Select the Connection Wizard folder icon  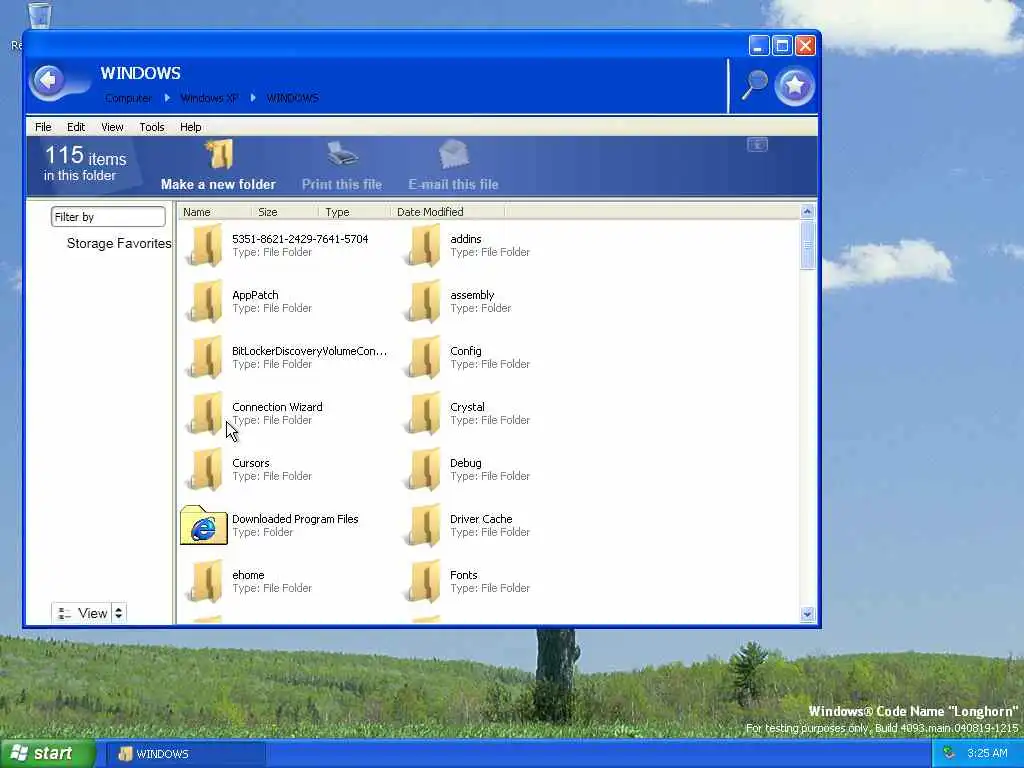pyautogui.click(x=204, y=414)
